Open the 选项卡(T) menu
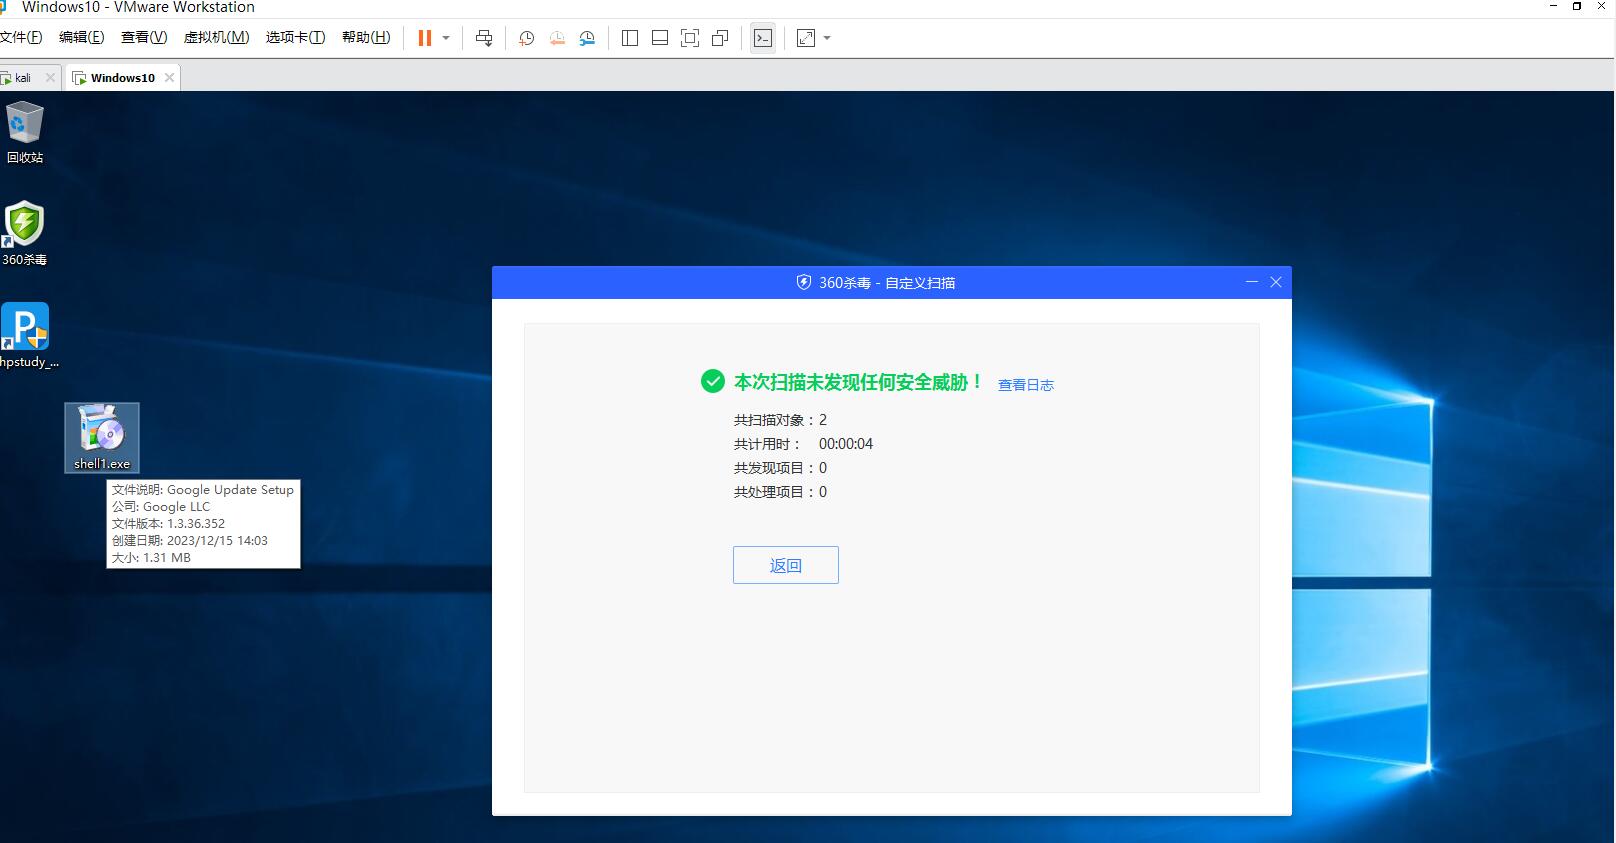The height and width of the screenshot is (843, 1616). pos(295,37)
